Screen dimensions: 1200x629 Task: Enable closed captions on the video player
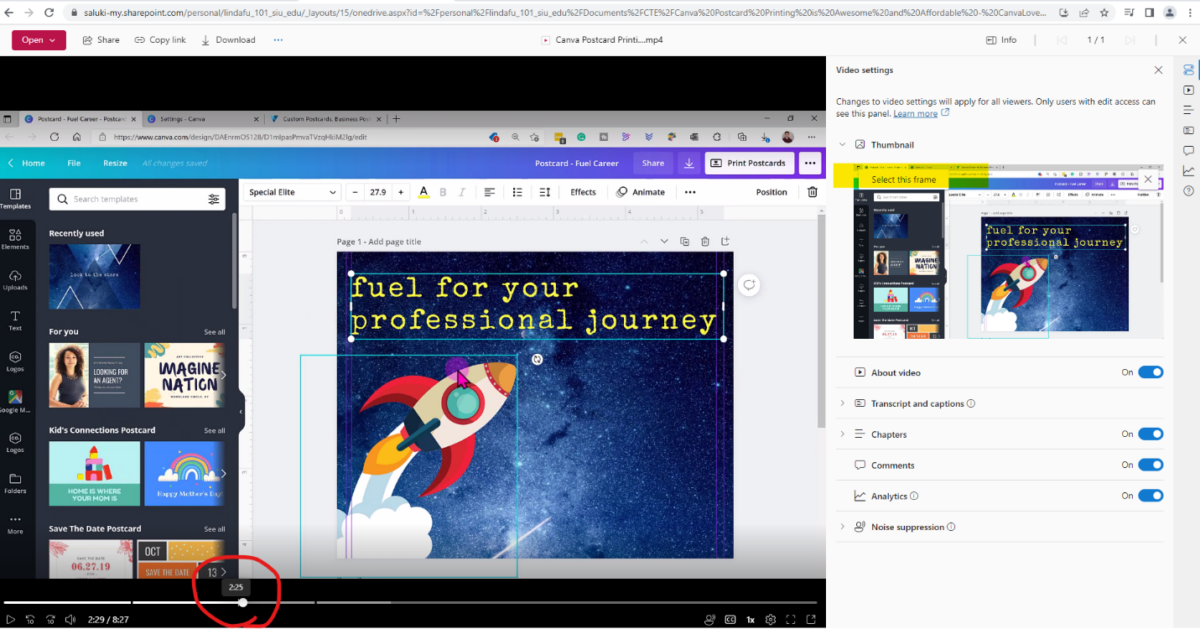[x=728, y=619]
